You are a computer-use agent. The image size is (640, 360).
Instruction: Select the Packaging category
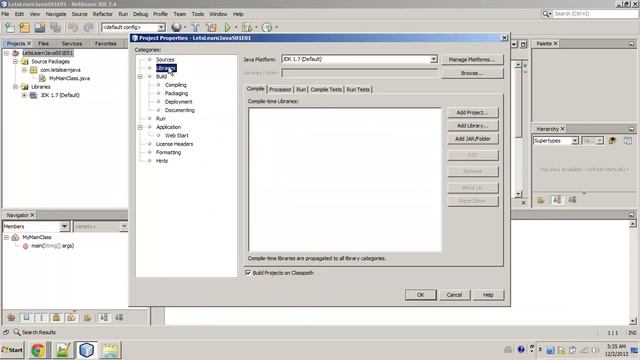click(x=176, y=93)
